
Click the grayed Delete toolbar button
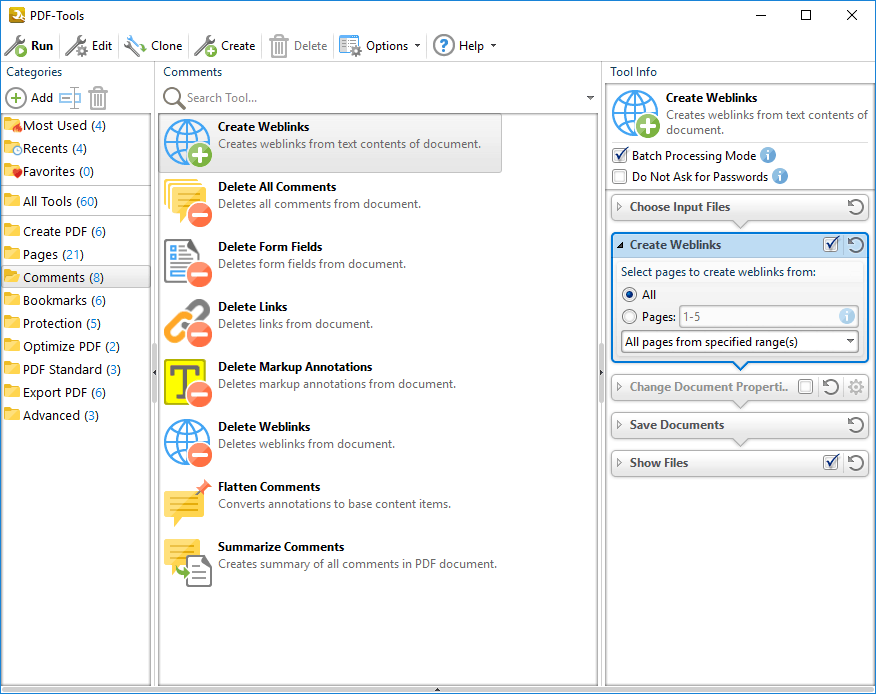[x=298, y=46]
